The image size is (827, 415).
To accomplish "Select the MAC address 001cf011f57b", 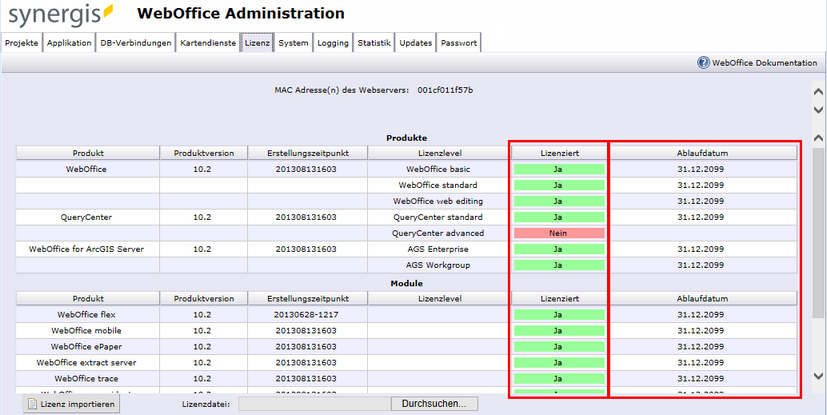I will [445, 90].
